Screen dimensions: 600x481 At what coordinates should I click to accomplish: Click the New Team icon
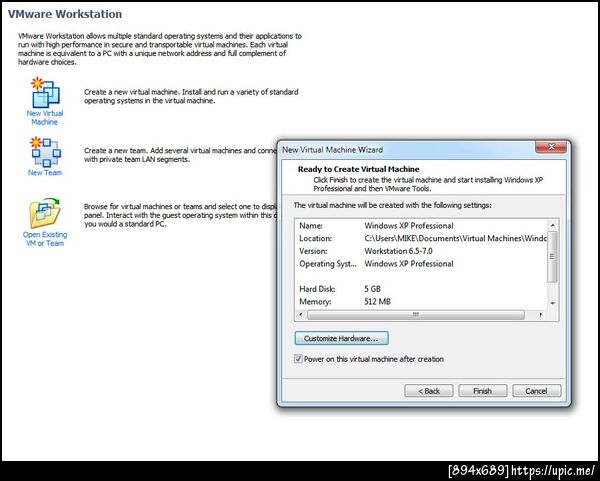(x=46, y=152)
